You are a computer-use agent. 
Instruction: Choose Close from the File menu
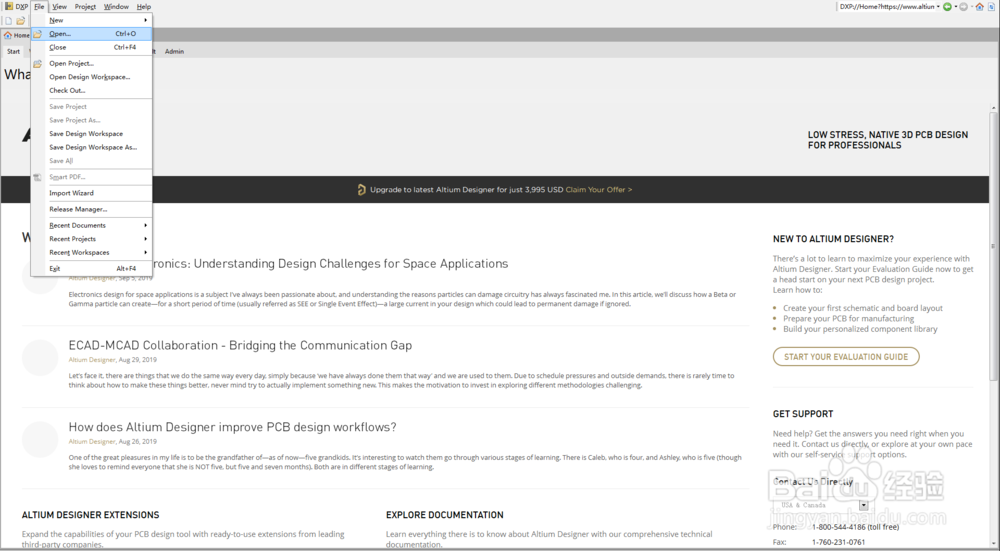click(91, 47)
